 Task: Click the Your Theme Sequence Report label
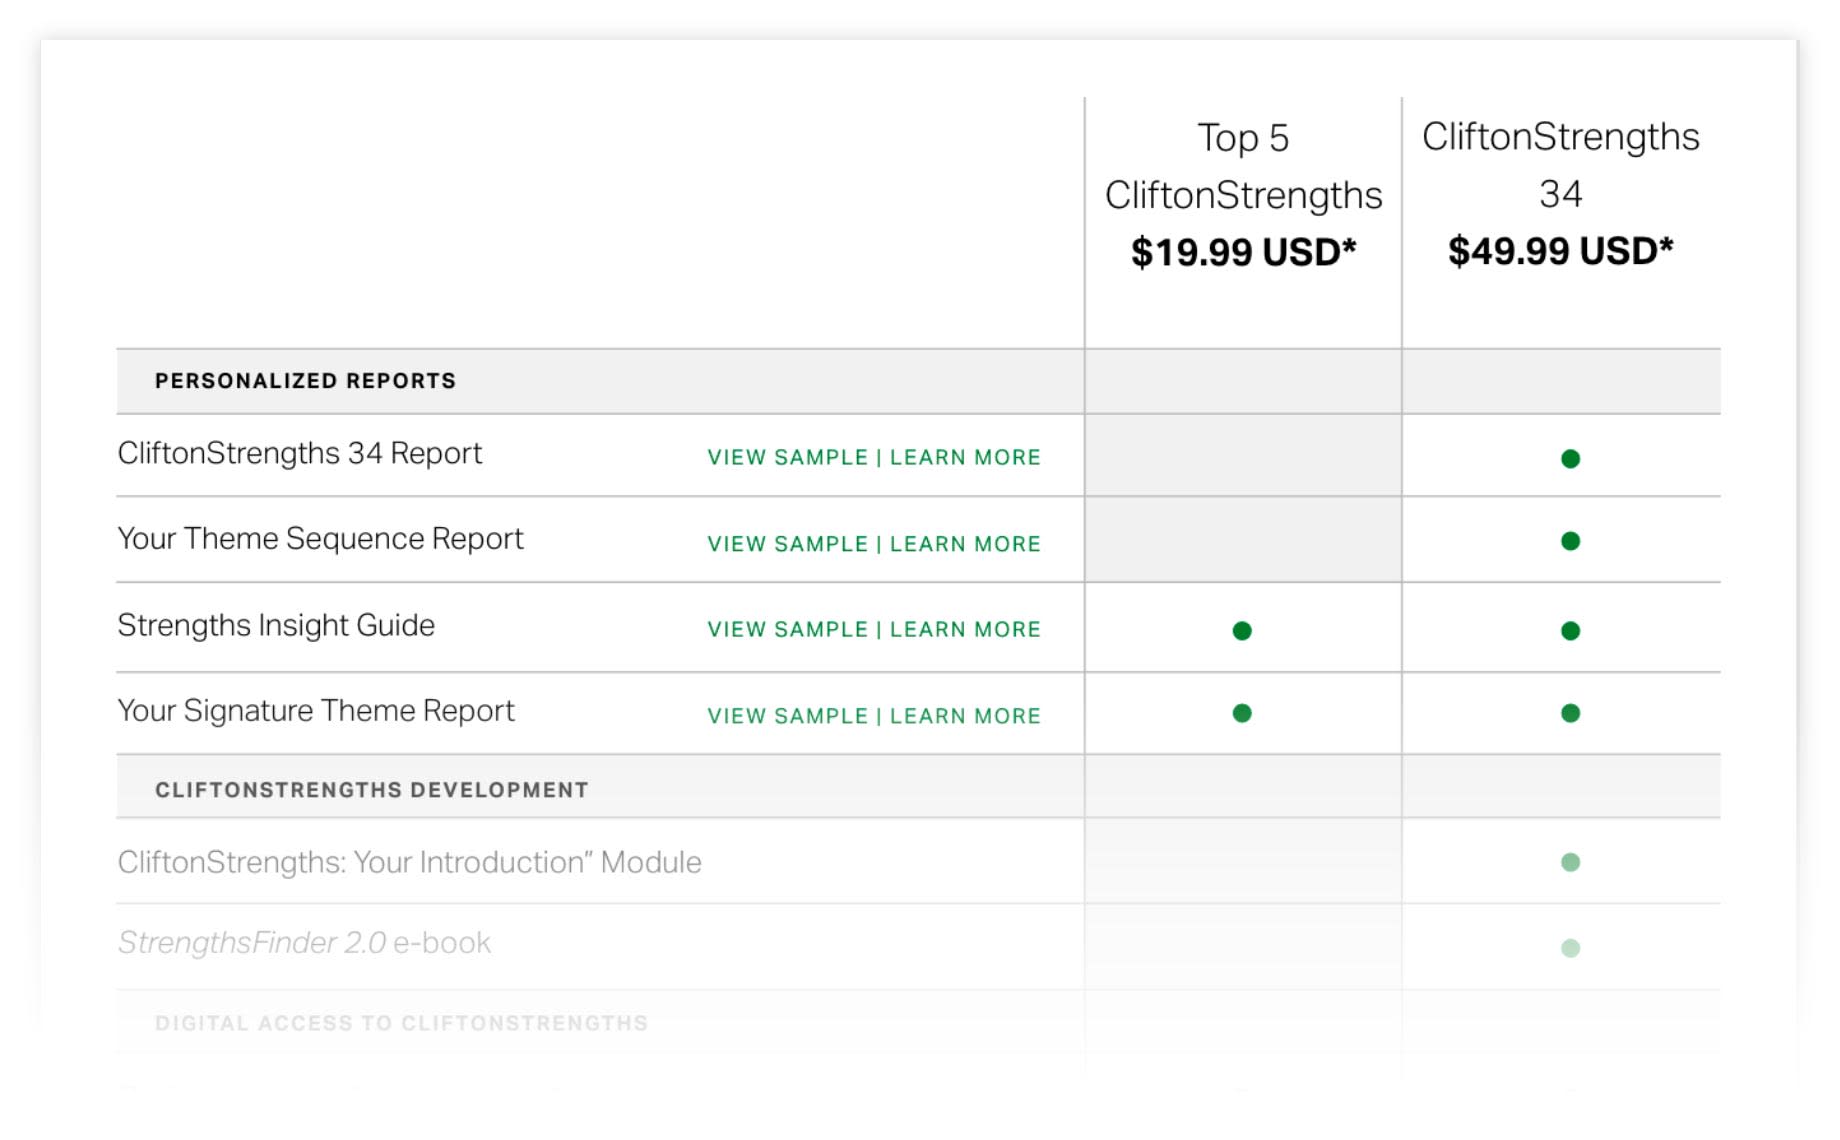(x=320, y=539)
